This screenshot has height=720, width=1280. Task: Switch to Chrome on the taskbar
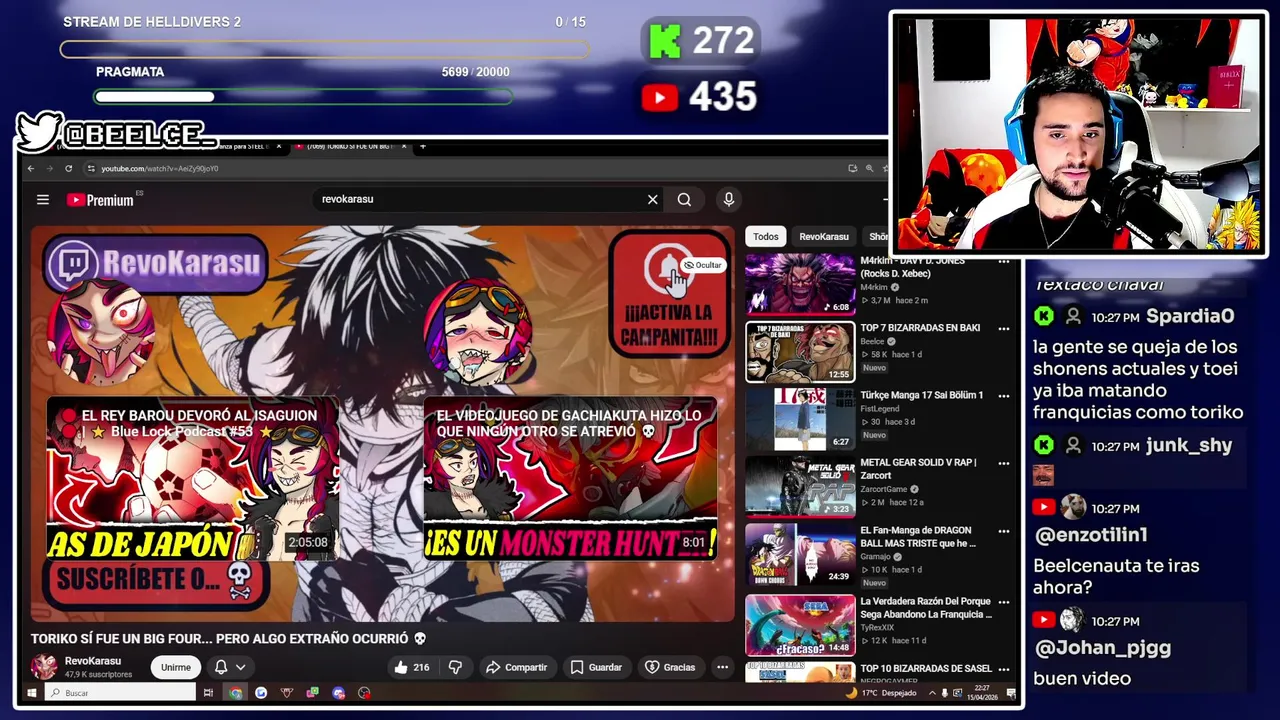click(x=235, y=693)
